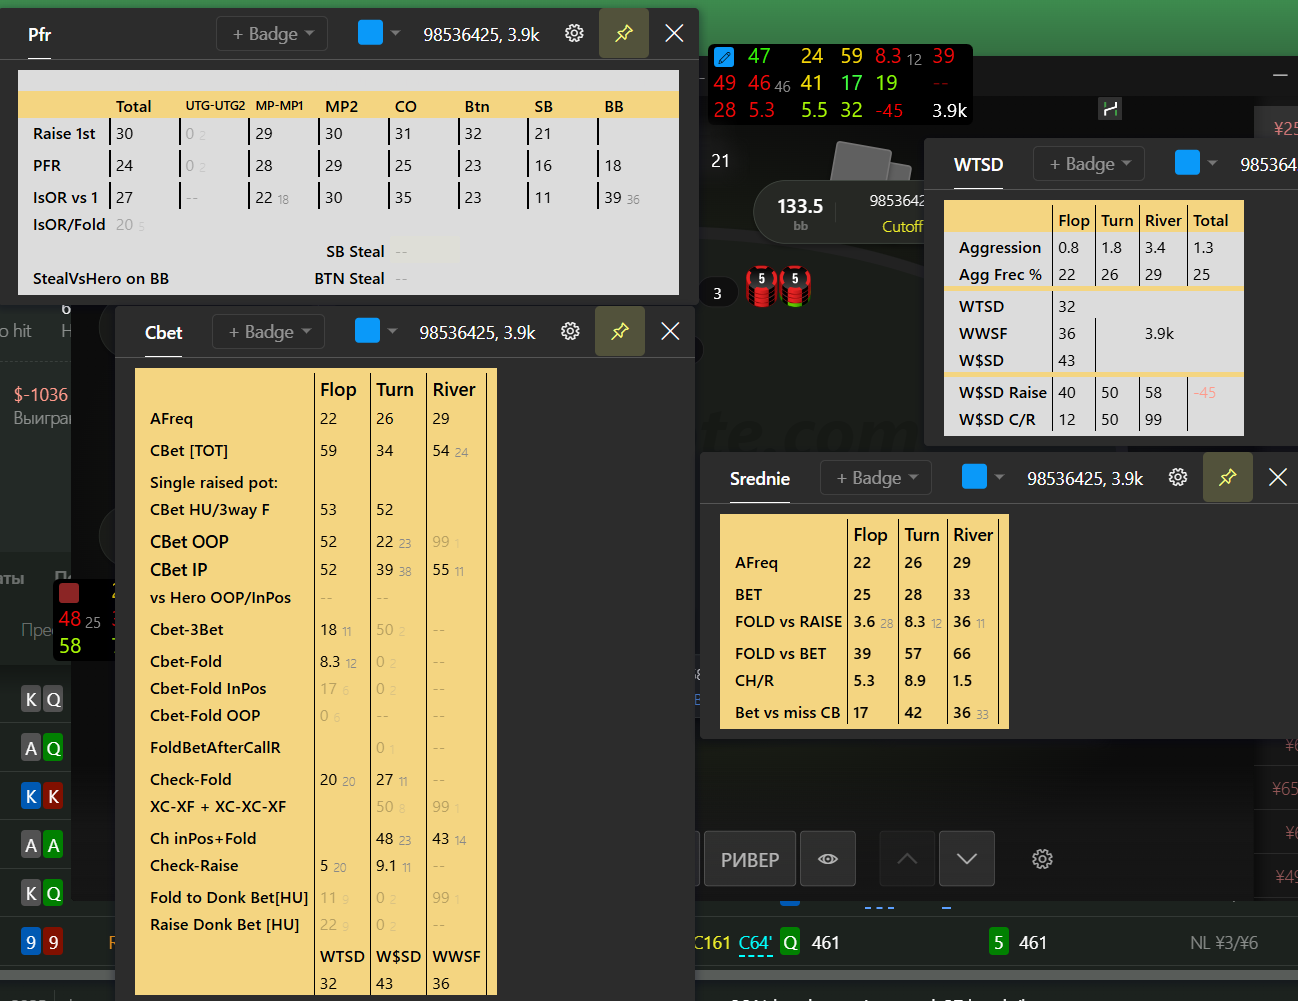1298x1001 pixels.
Task: Select the KQ hand row
Action: 42,699
